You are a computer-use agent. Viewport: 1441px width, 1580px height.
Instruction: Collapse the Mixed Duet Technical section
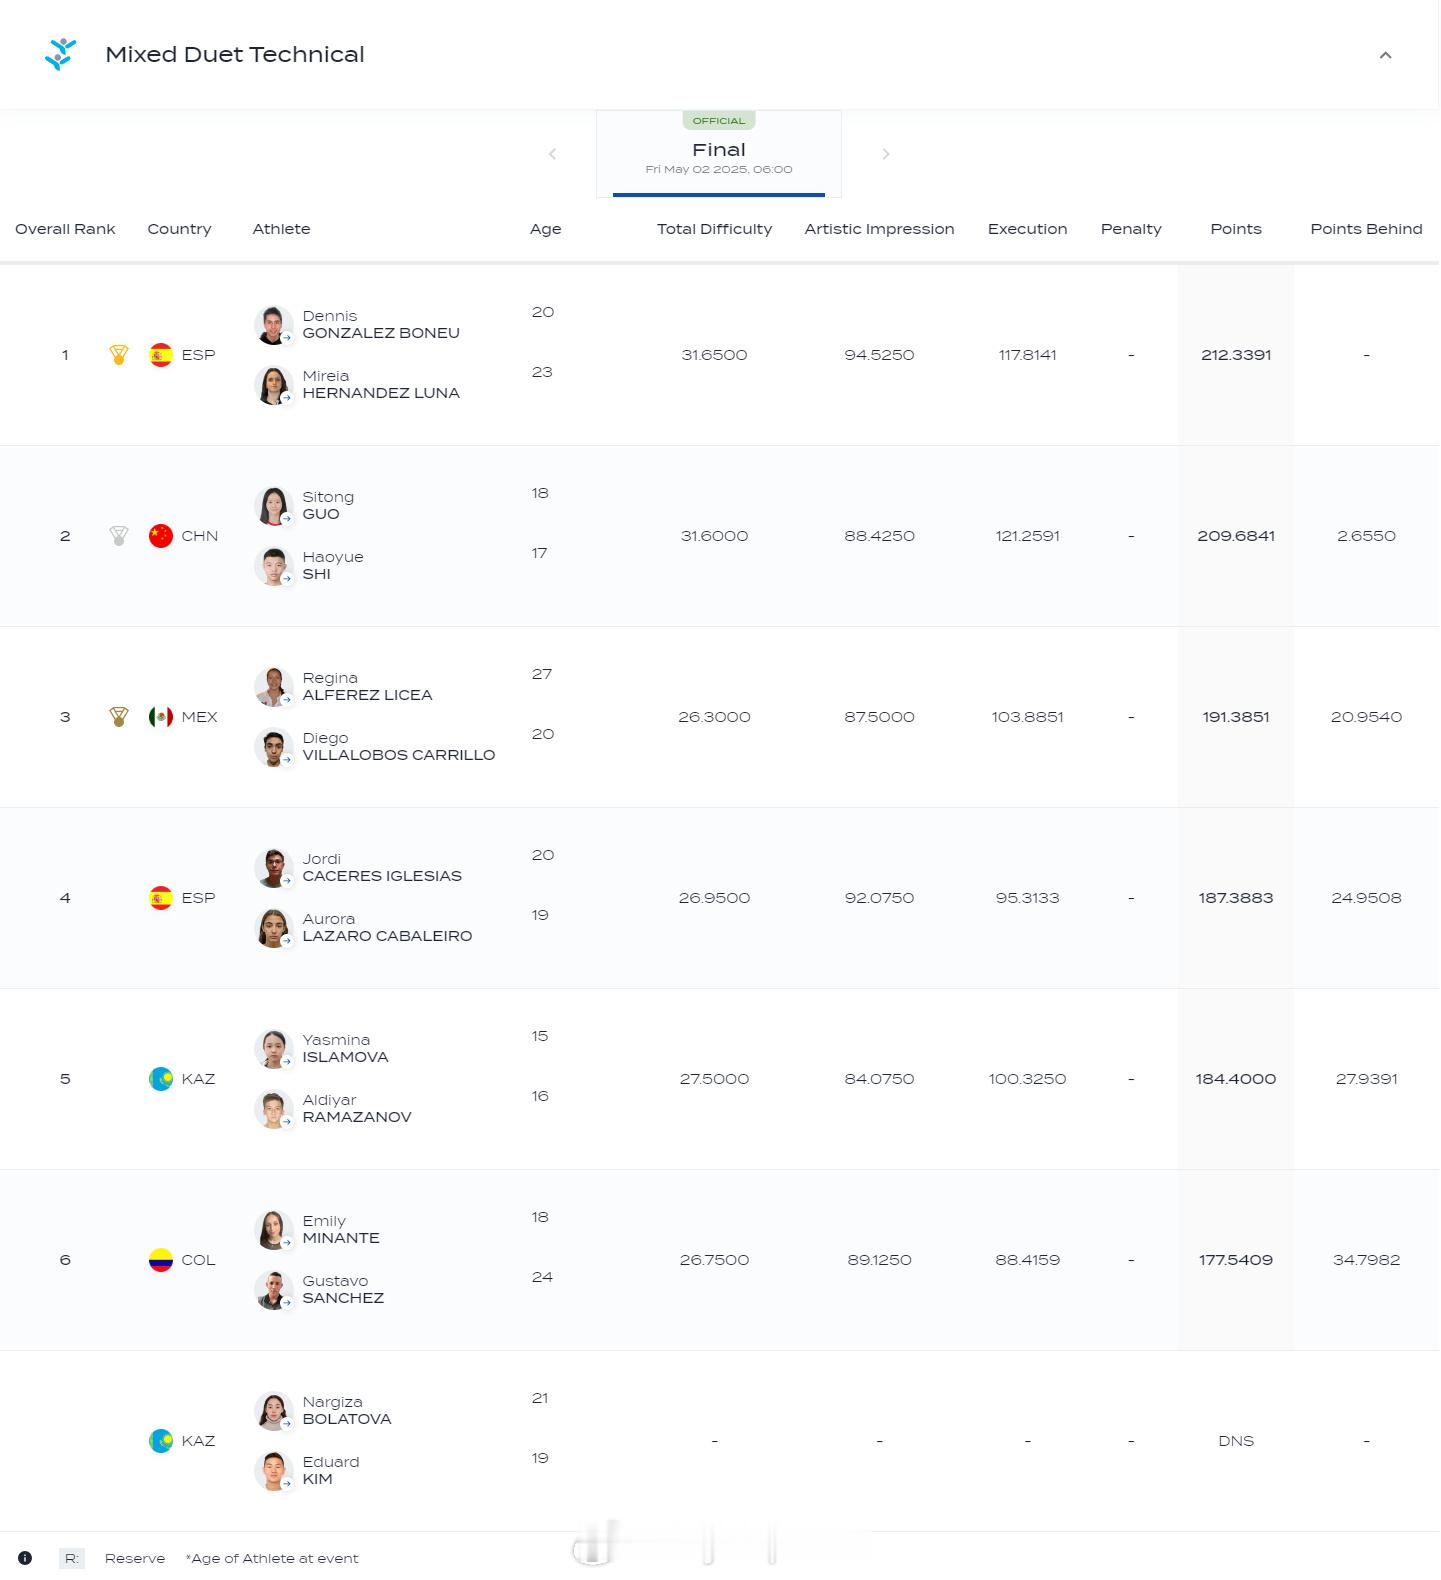pos(1385,55)
